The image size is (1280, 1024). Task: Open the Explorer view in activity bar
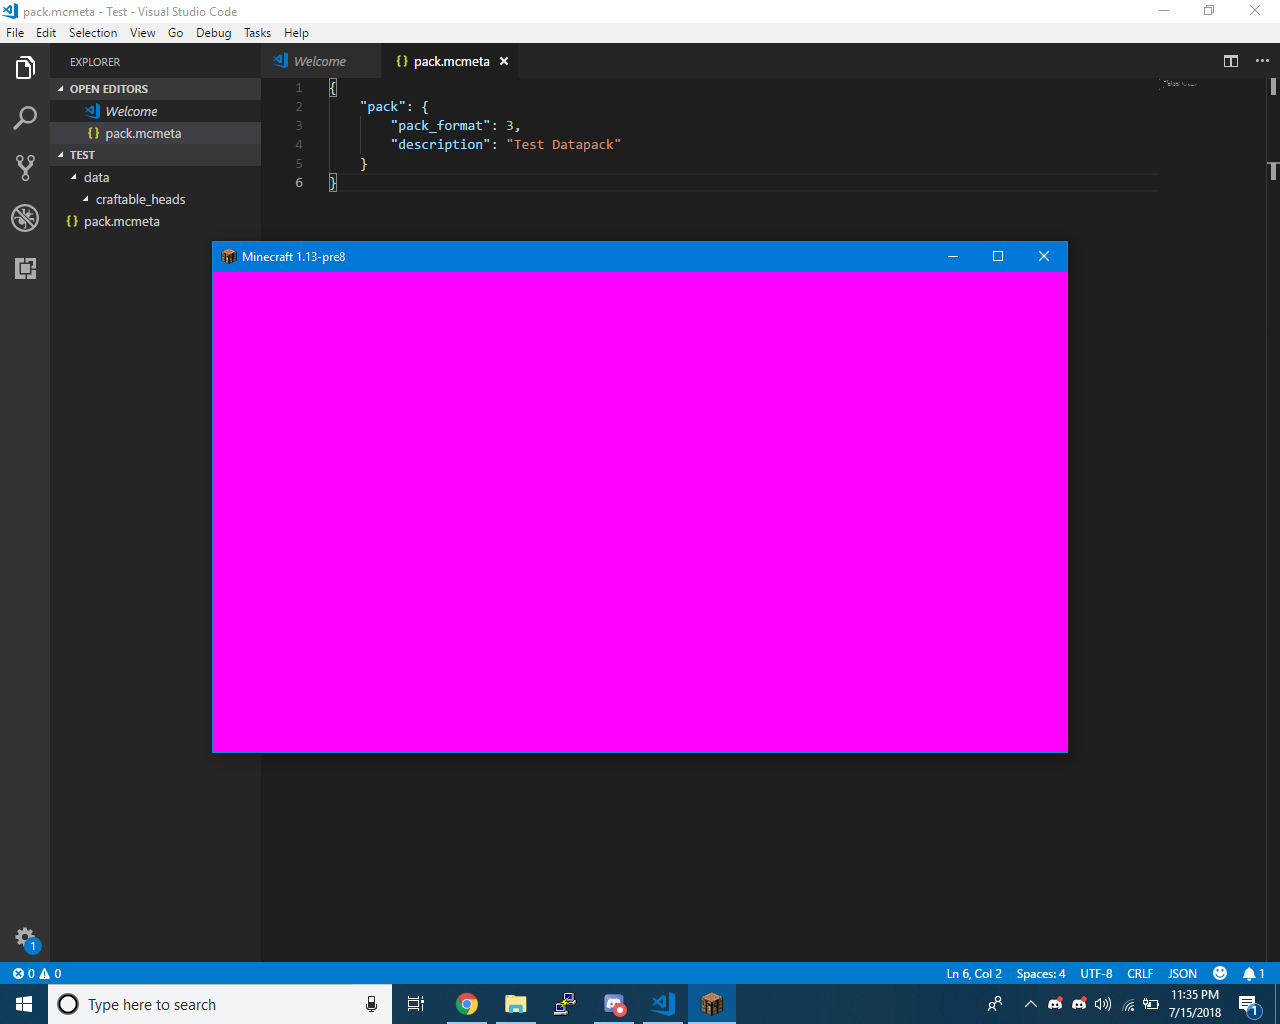[25, 68]
